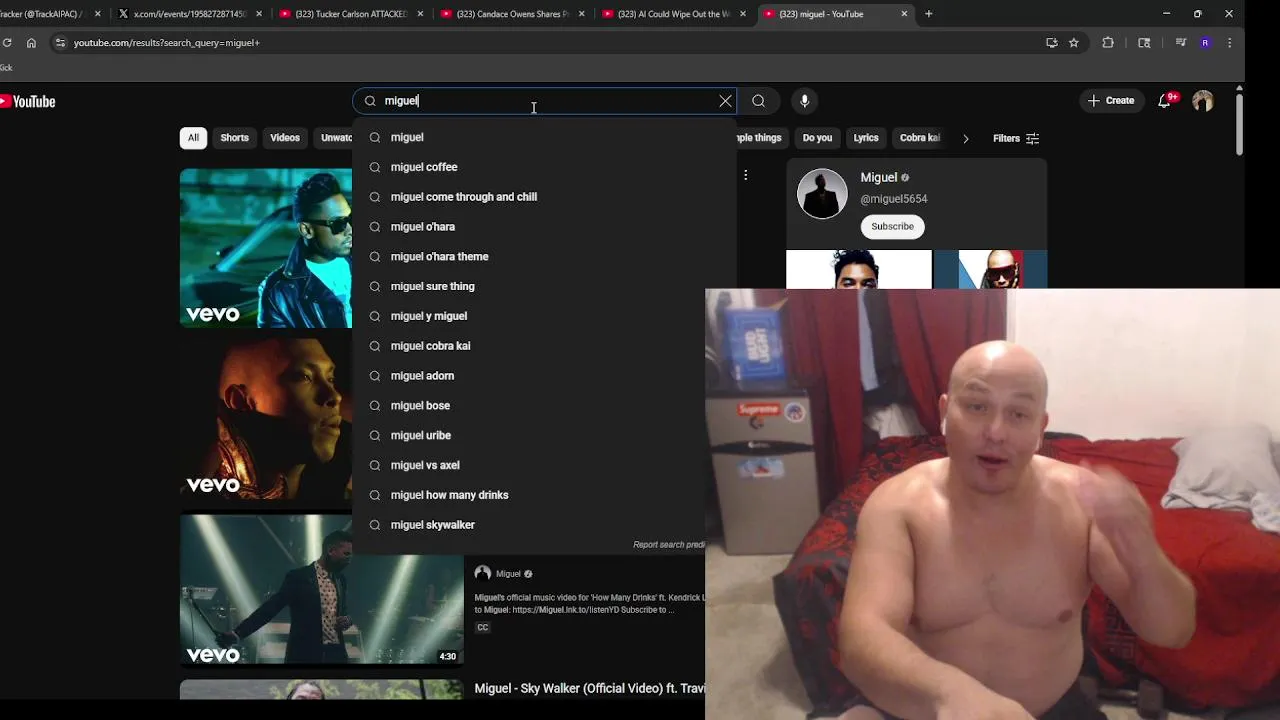This screenshot has width=1280, height=720.
Task: Choose the suggestion 'miguel uribe'
Action: point(544,436)
